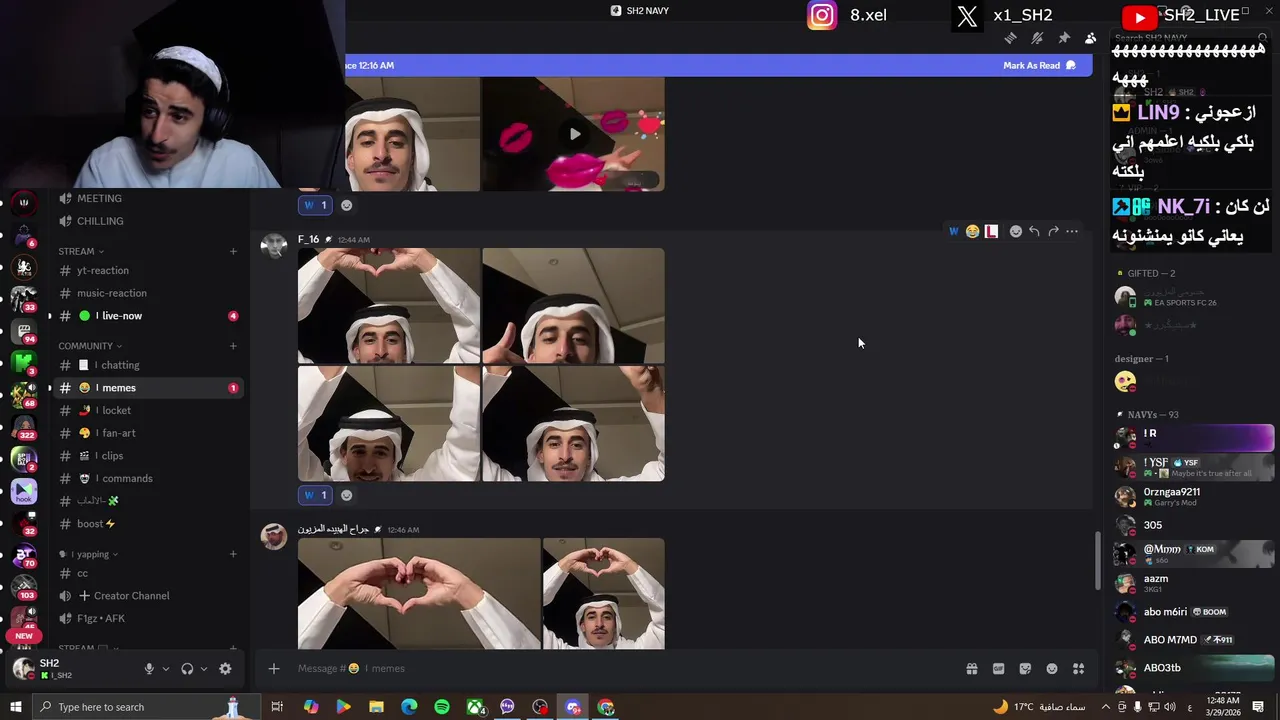
Task: Open the GIF picker
Action: tap(998, 669)
